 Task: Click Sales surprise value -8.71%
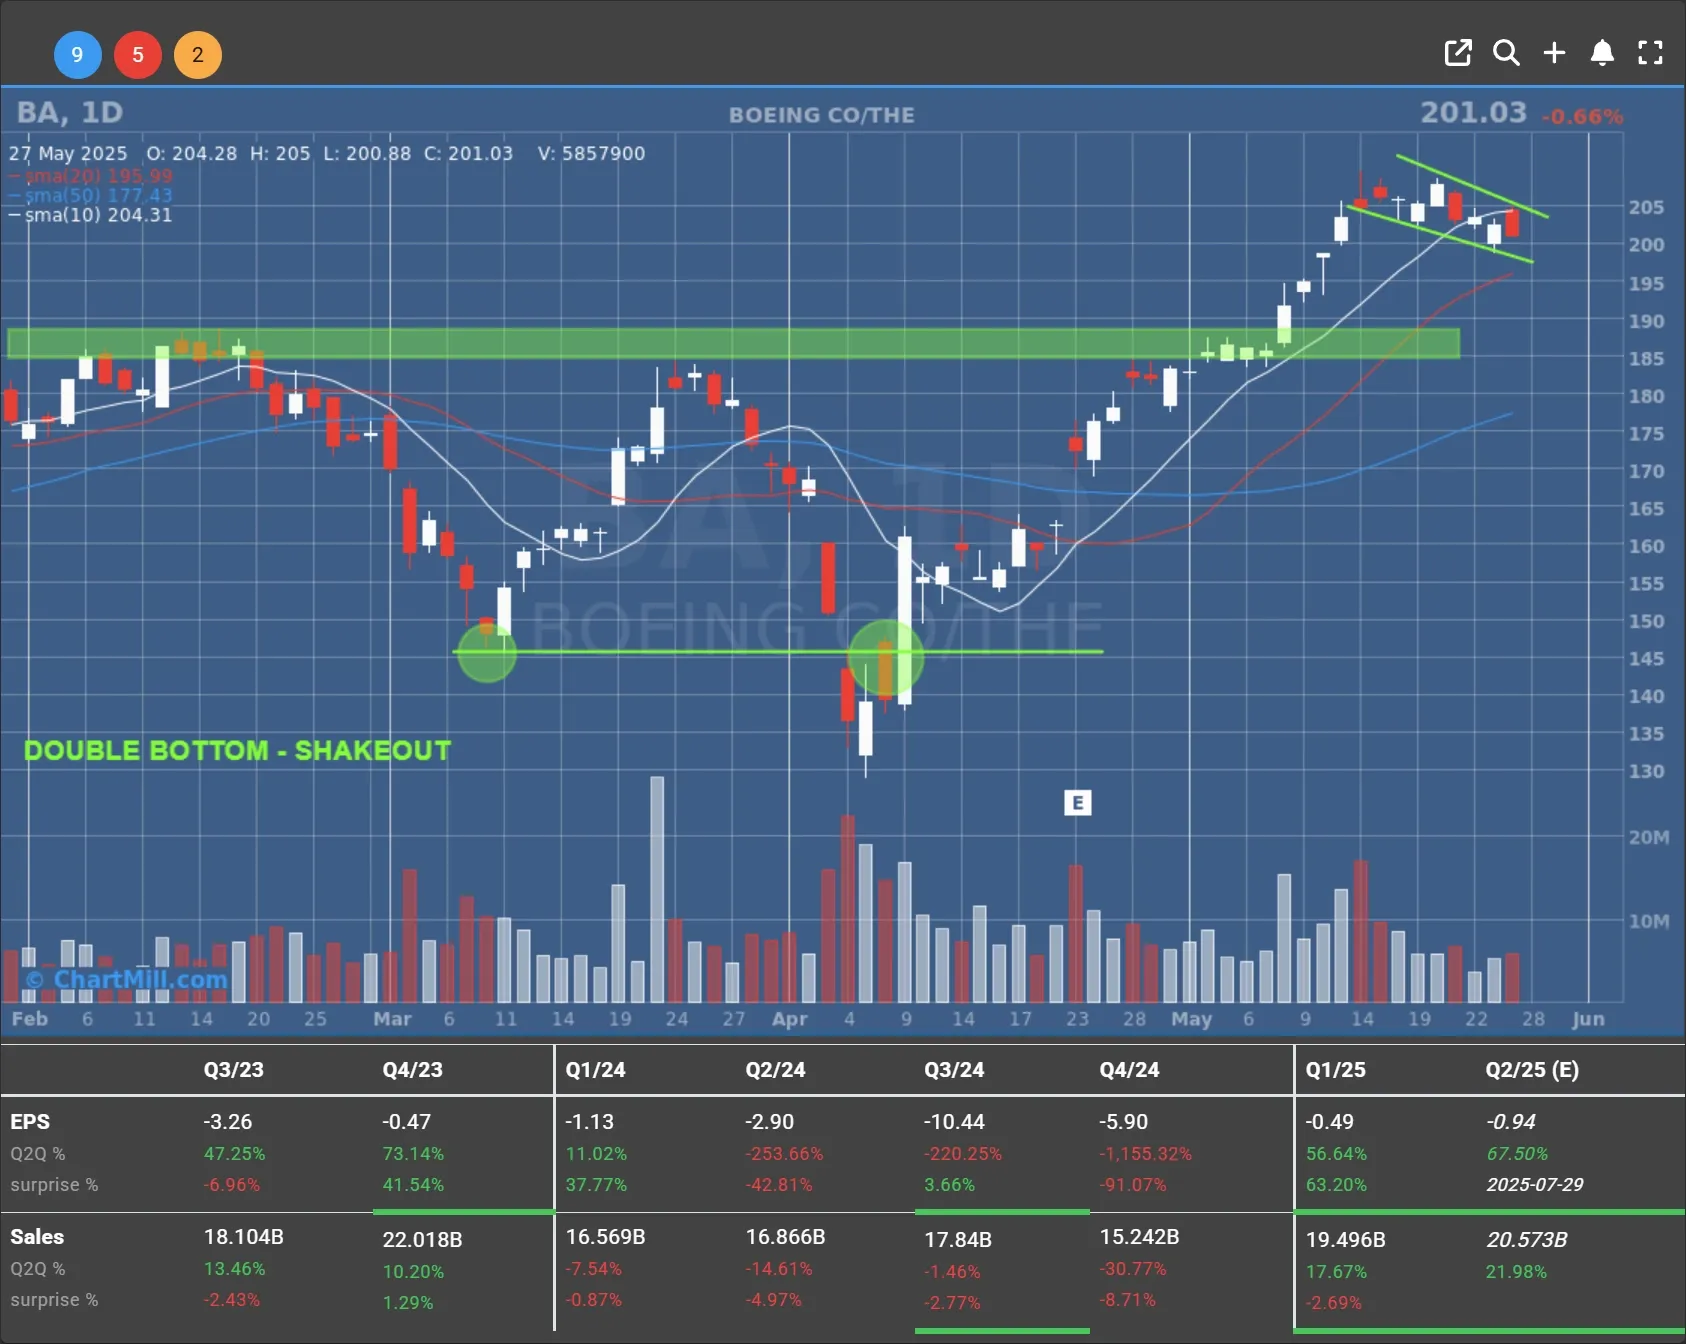1127,1300
